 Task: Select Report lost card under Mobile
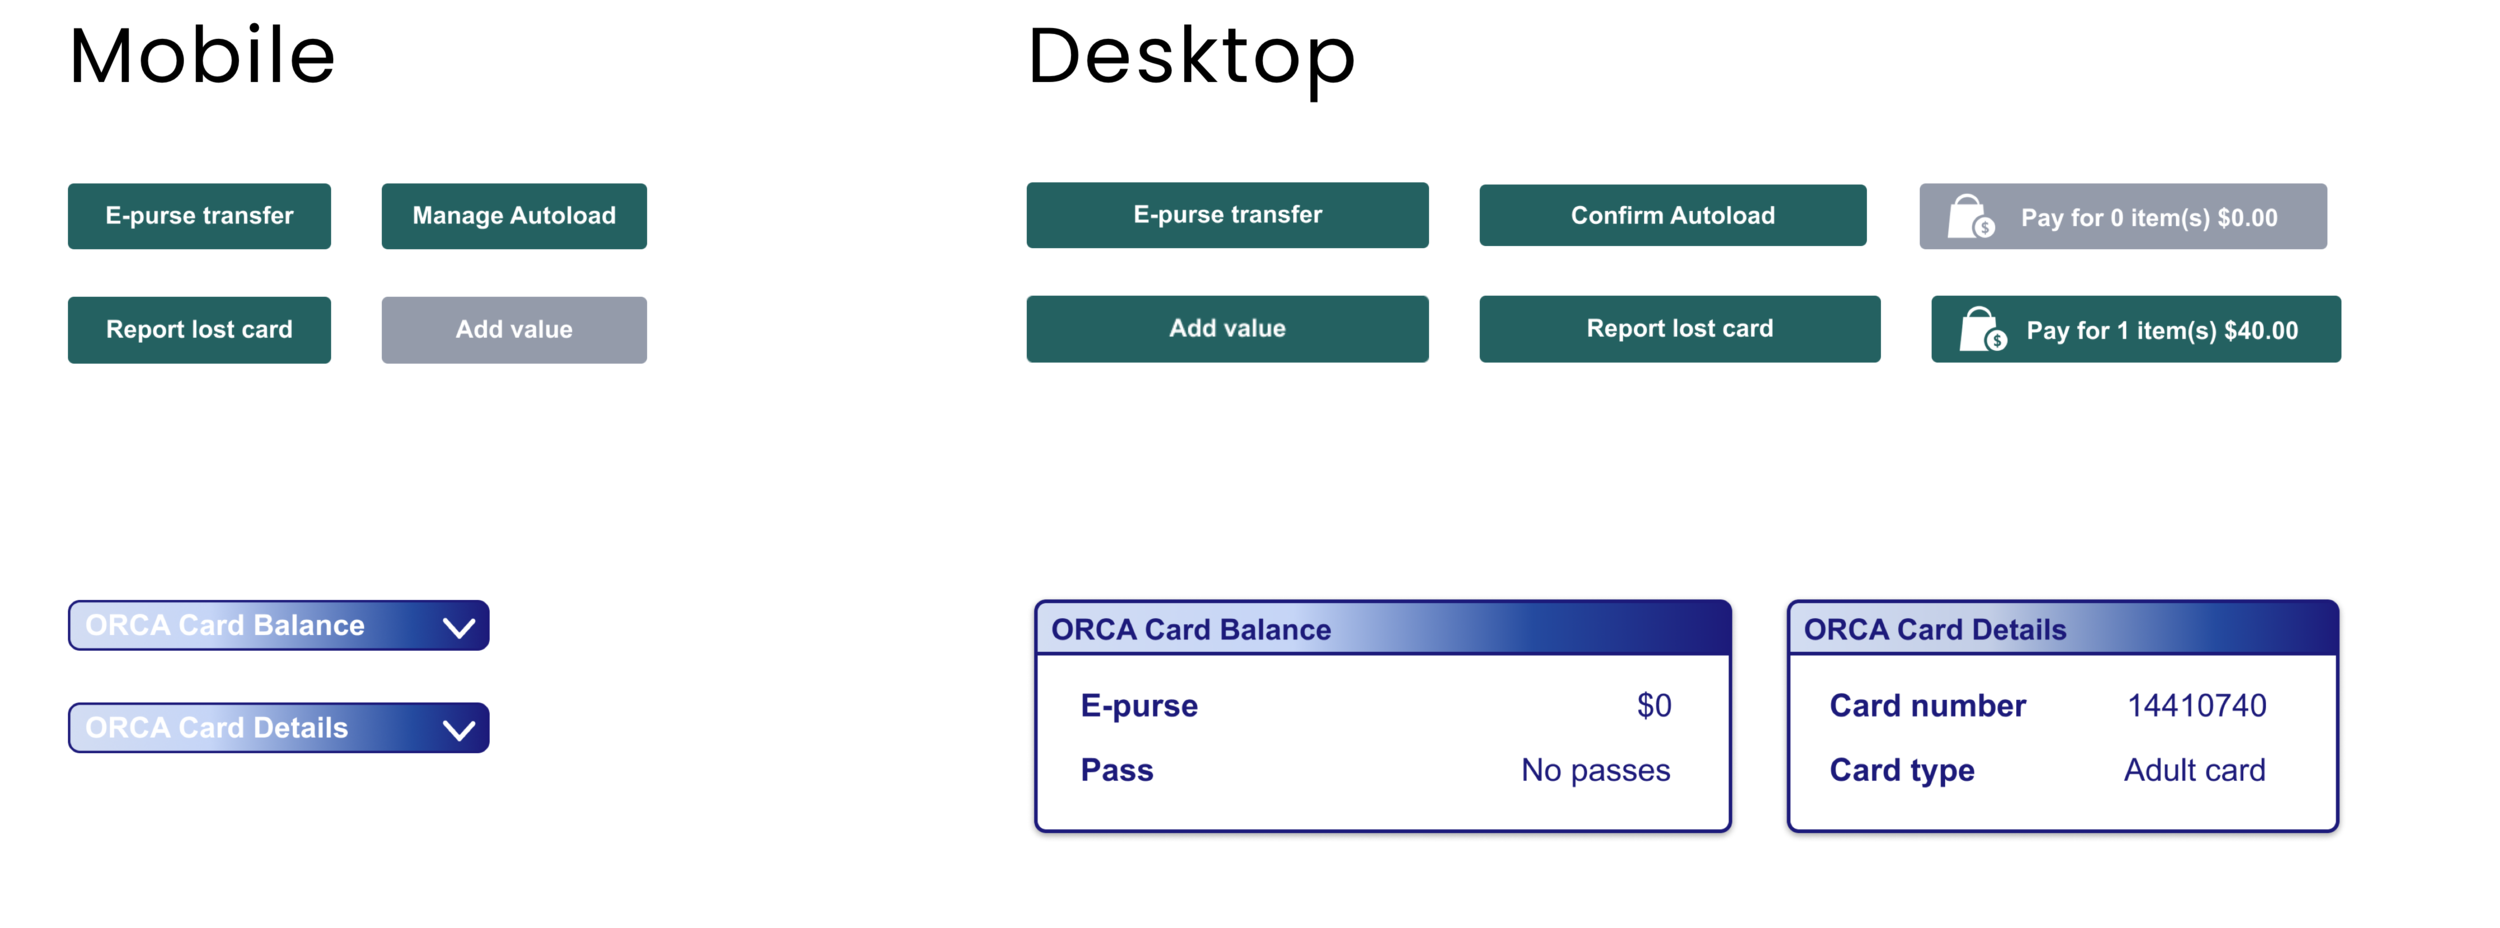pyautogui.click(x=199, y=330)
